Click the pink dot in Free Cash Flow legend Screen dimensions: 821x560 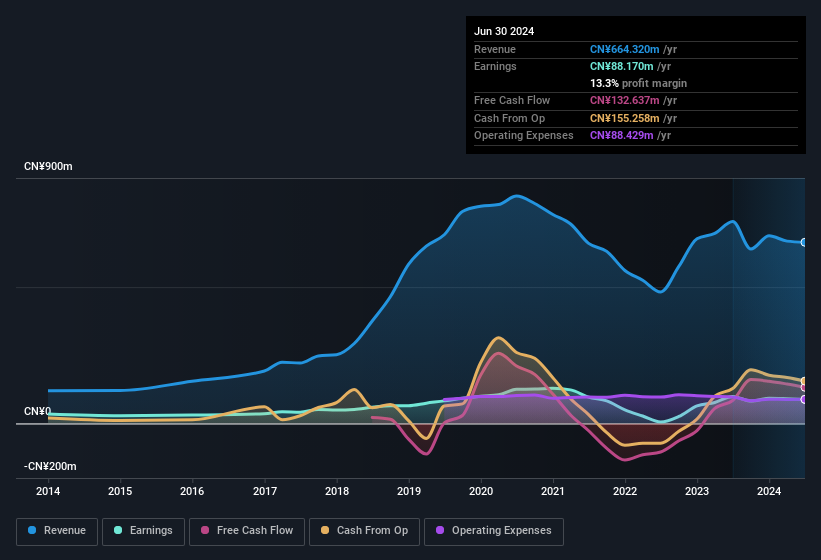tap(206, 531)
